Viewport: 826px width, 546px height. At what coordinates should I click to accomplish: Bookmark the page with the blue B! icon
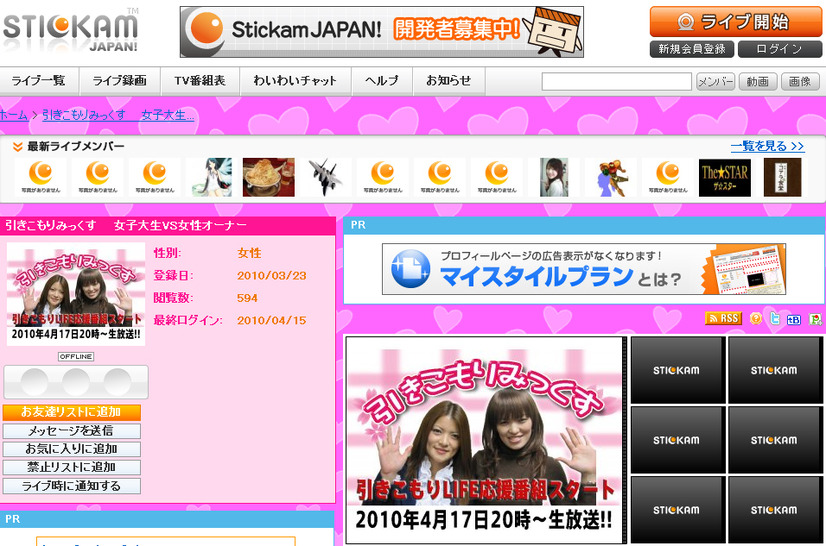pos(793,319)
